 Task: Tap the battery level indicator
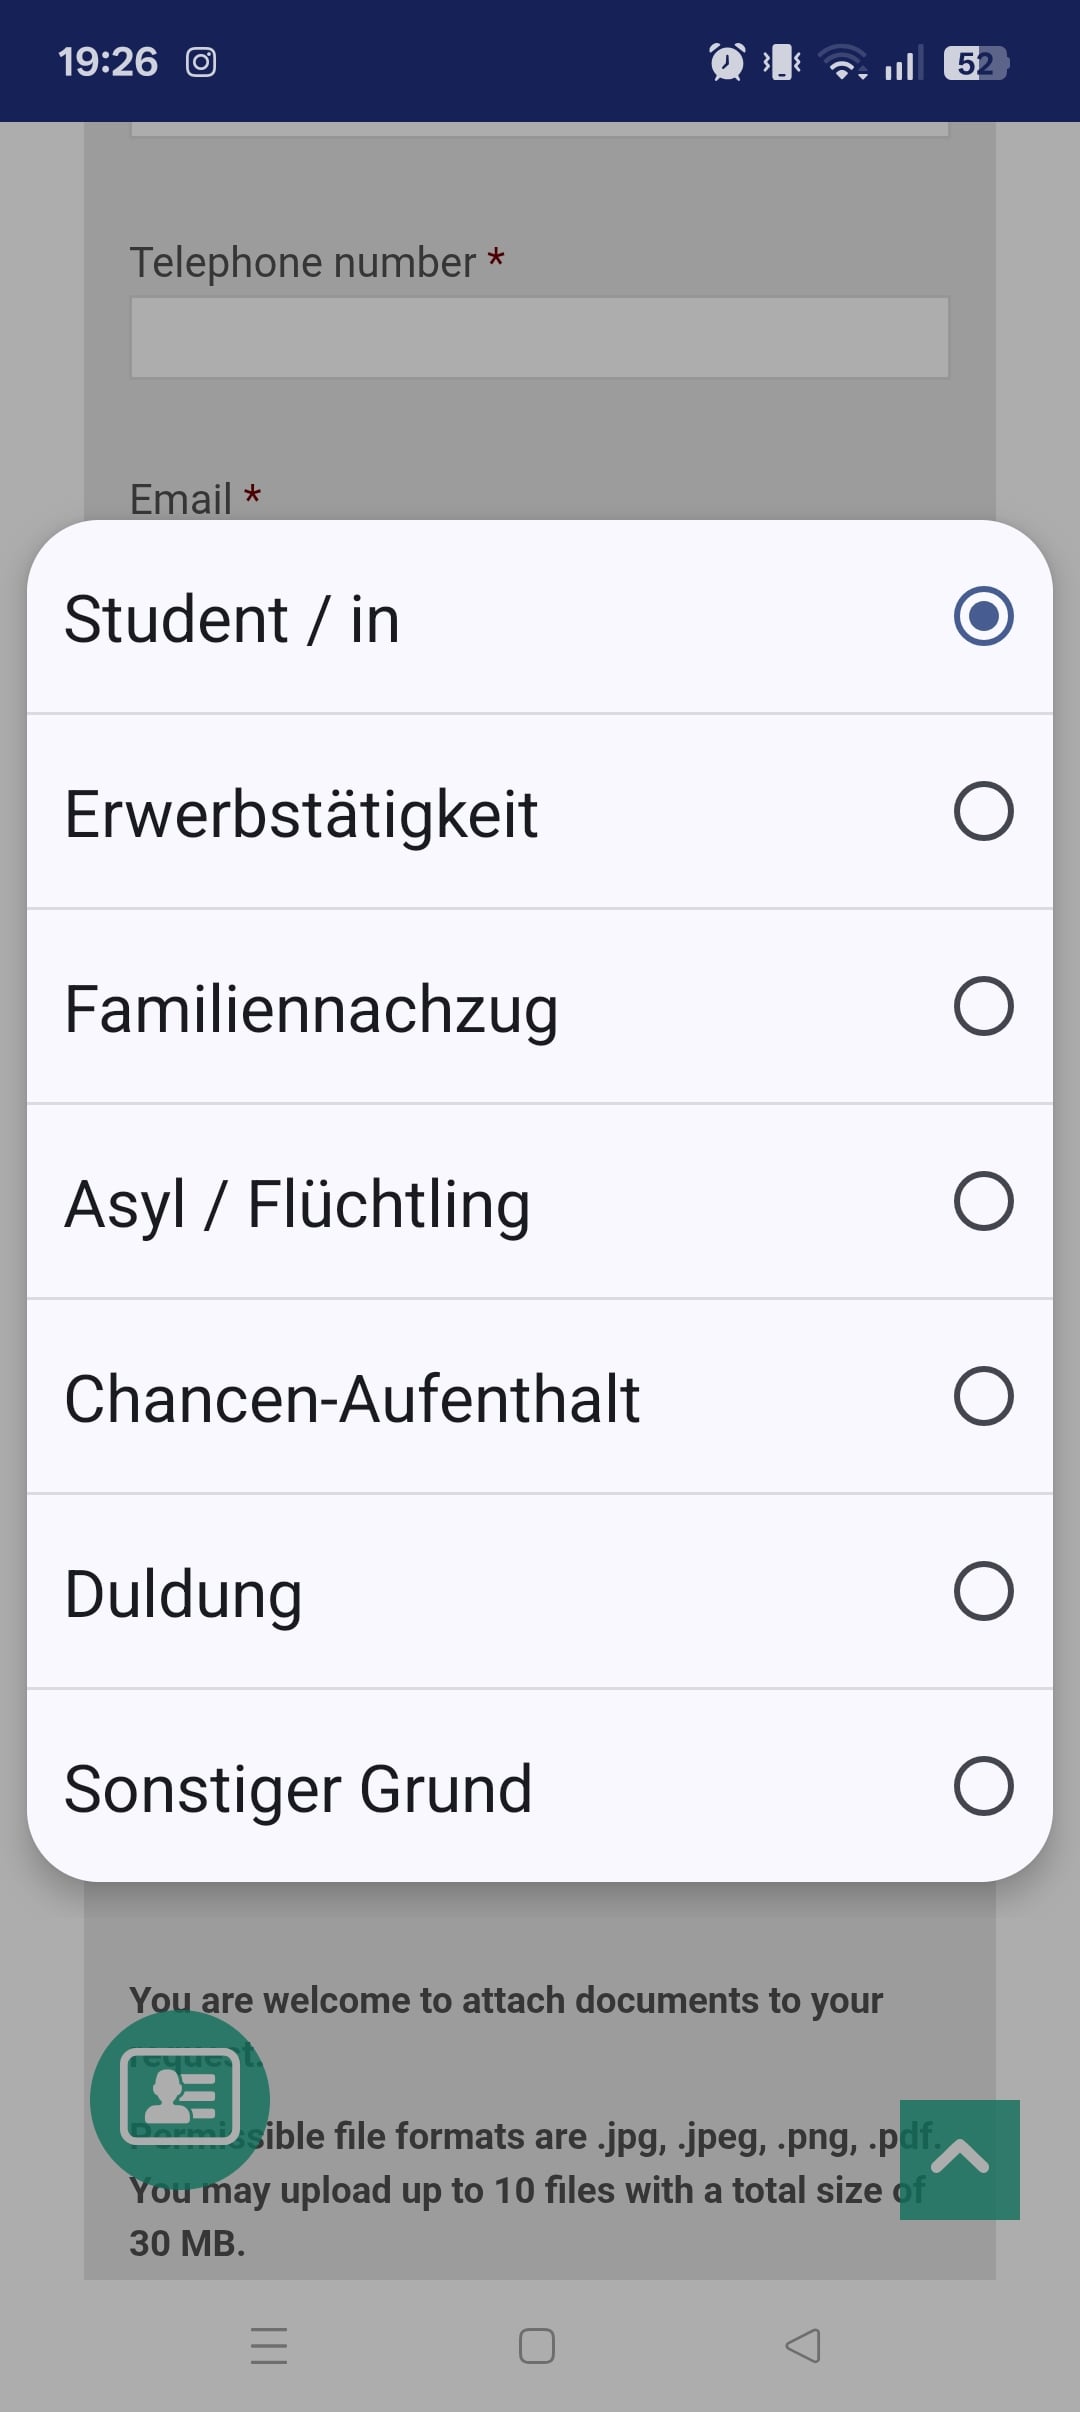(x=976, y=63)
